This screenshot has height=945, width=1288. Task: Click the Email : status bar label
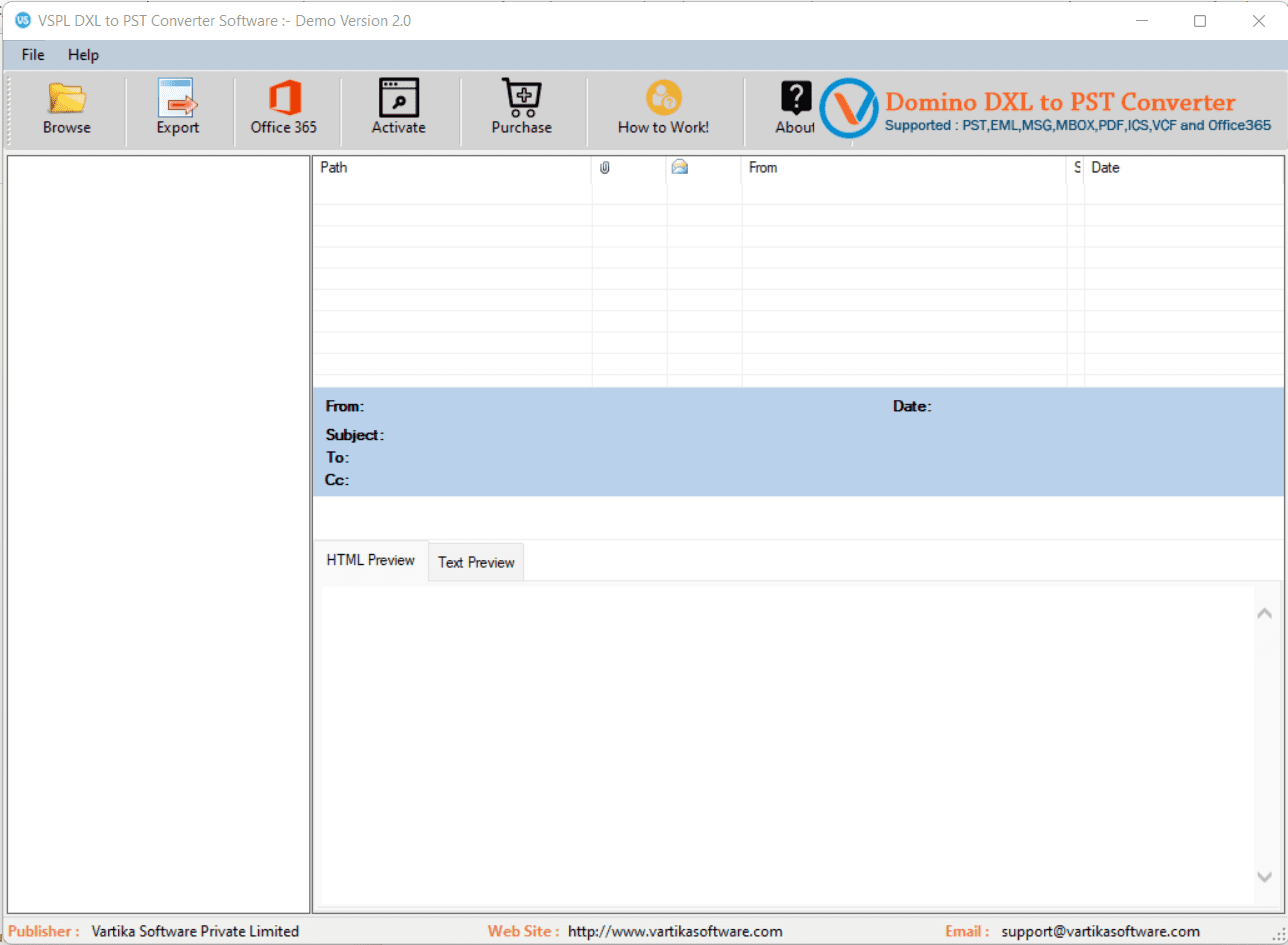(967, 931)
